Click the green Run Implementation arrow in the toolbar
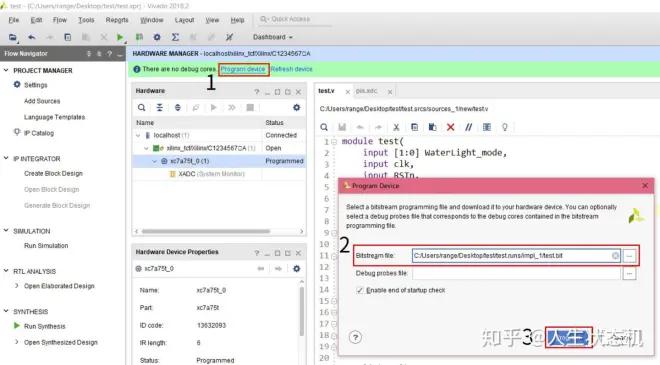Image resolution: width=660 pixels, height=365 pixels. 120,37
